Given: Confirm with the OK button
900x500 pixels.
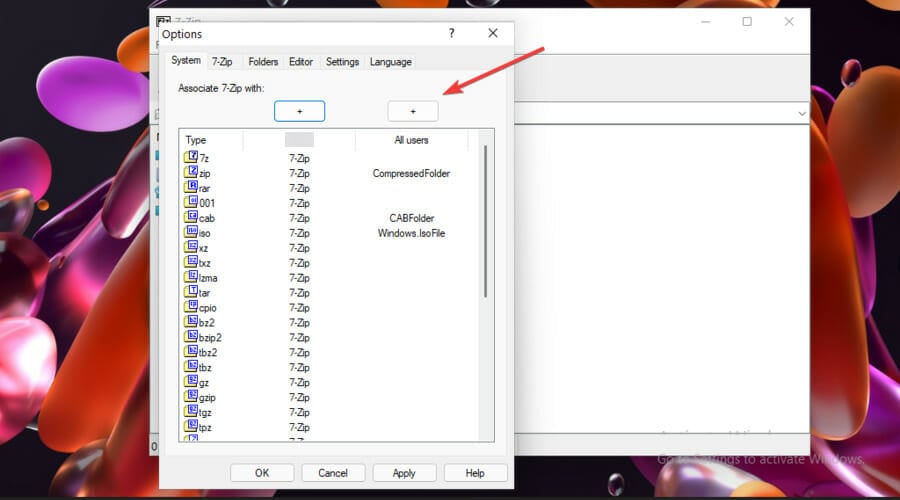Looking at the screenshot, I should (x=262, y=473).
